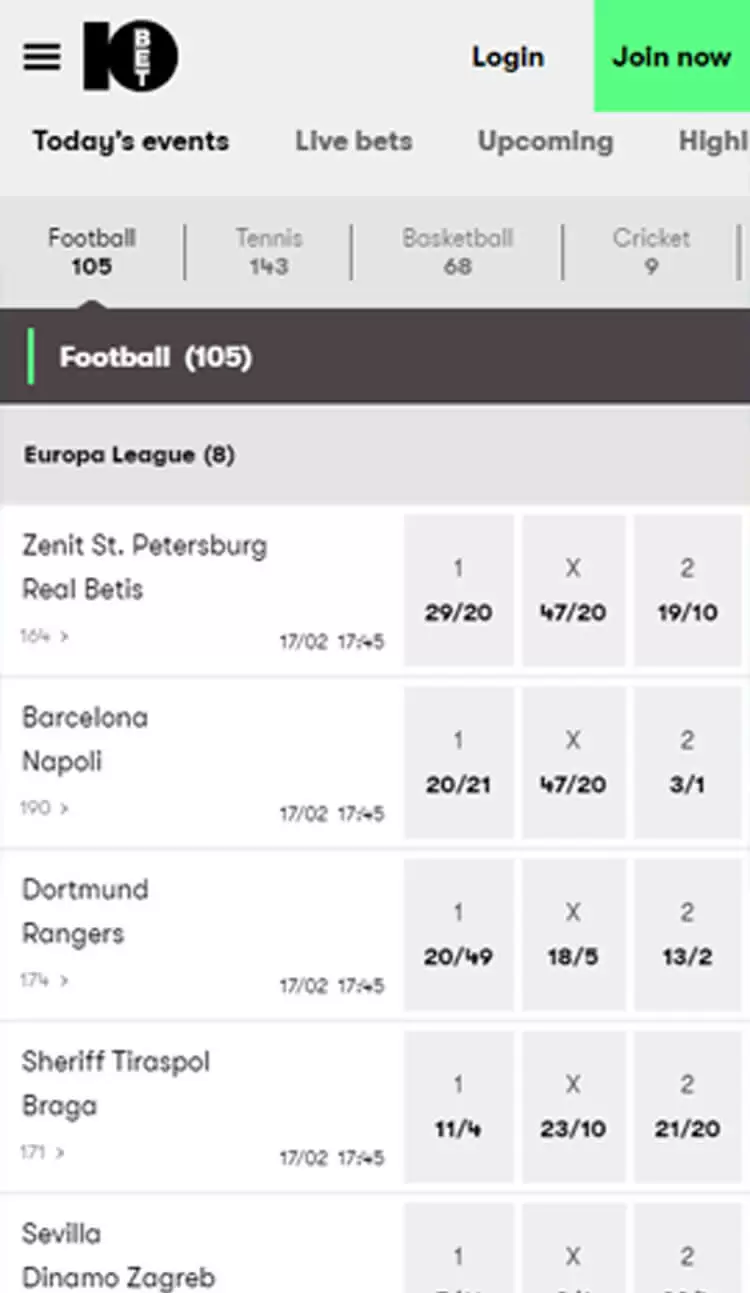
Task: Expand 171 more markets for Sheriff Tiraspol match
Action: (44, 1152)
